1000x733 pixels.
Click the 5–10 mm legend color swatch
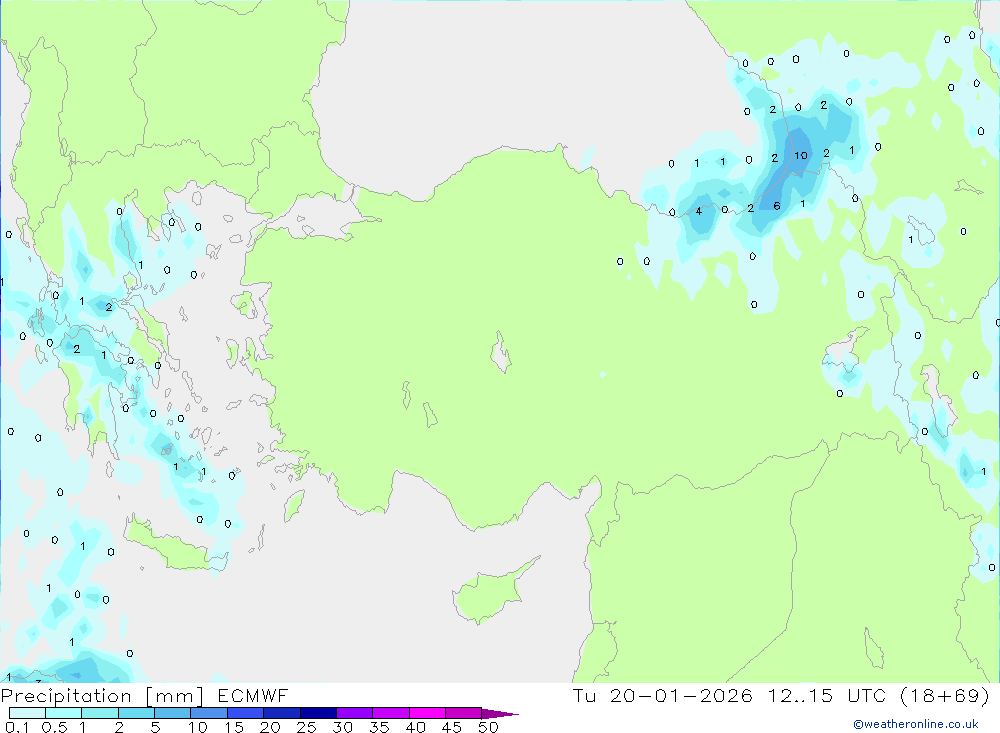[x=172, y=713]
